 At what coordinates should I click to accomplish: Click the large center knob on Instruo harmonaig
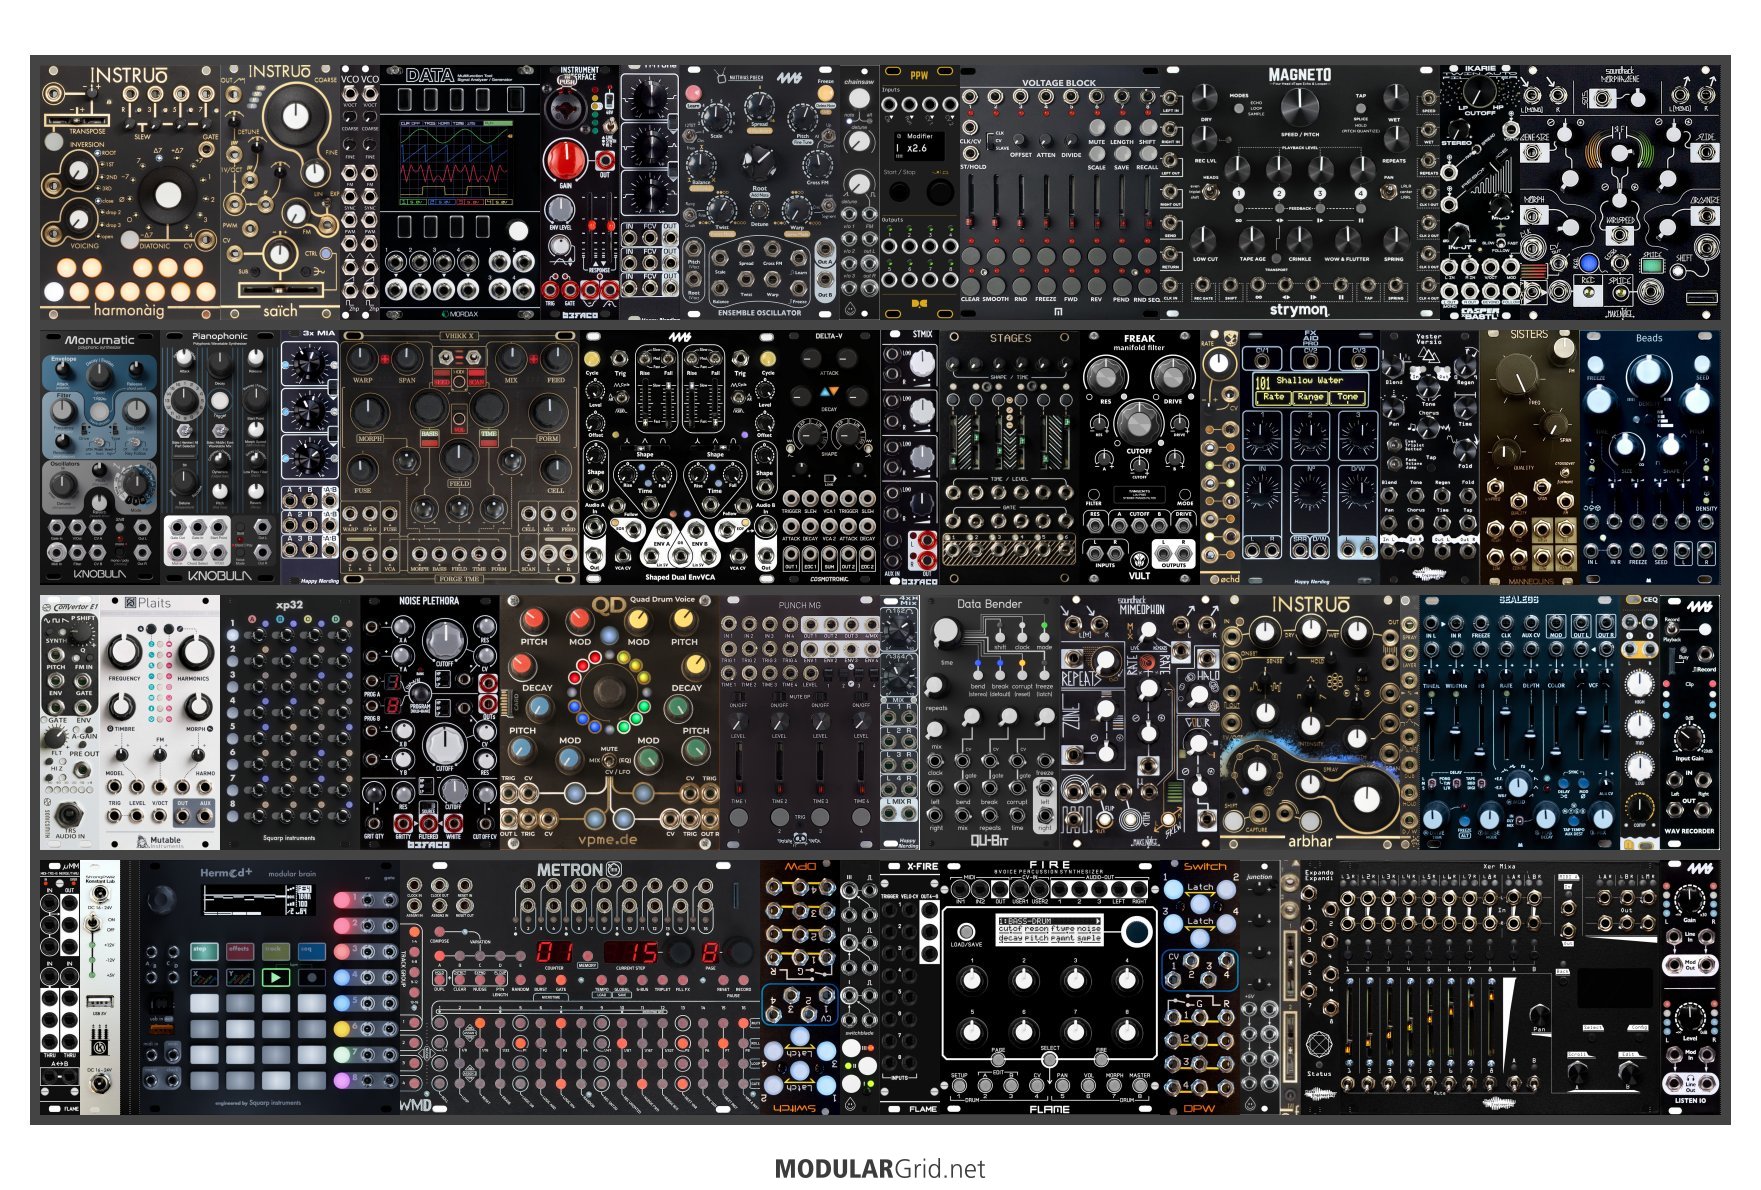click(168, 195)
